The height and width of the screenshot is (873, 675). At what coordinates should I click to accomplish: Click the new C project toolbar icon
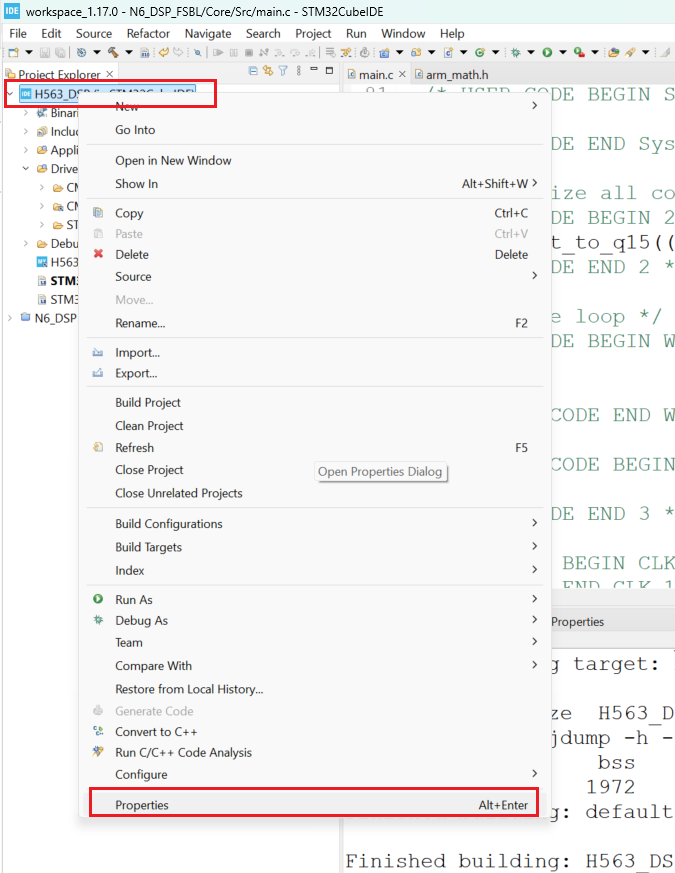(x=384, y=52)
